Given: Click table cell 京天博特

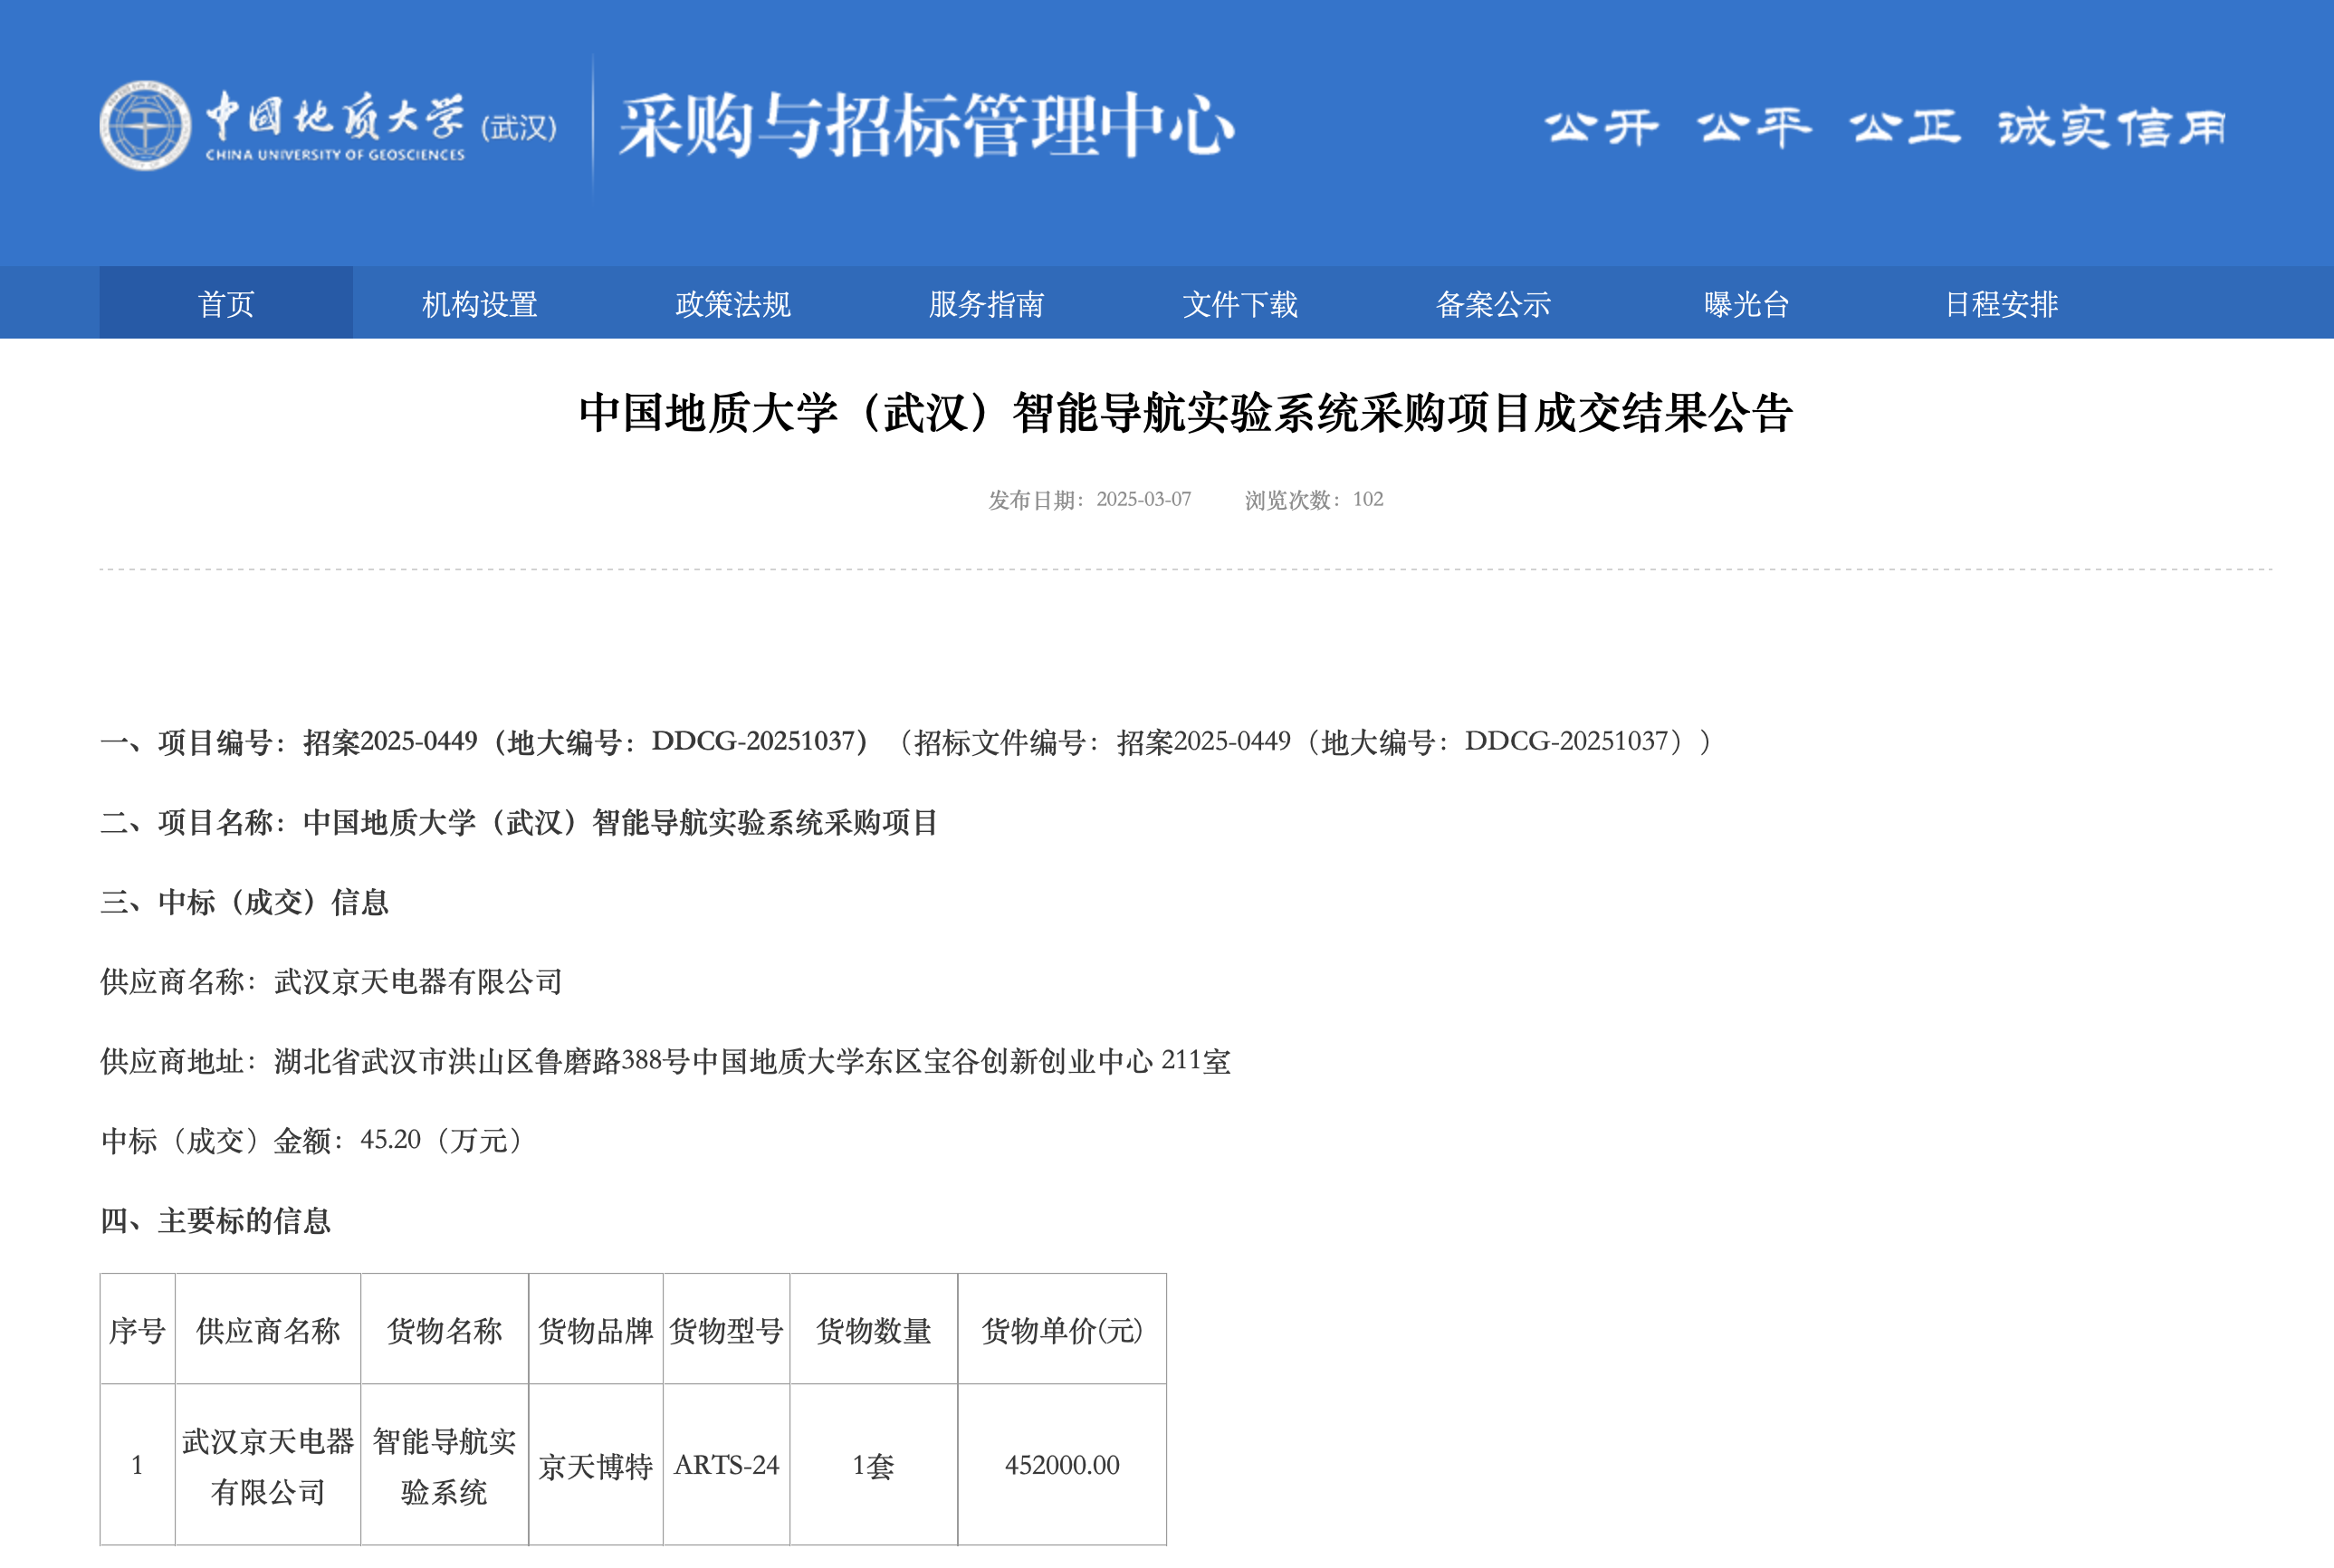Looking at the screenshot, I should [596, 1466].
